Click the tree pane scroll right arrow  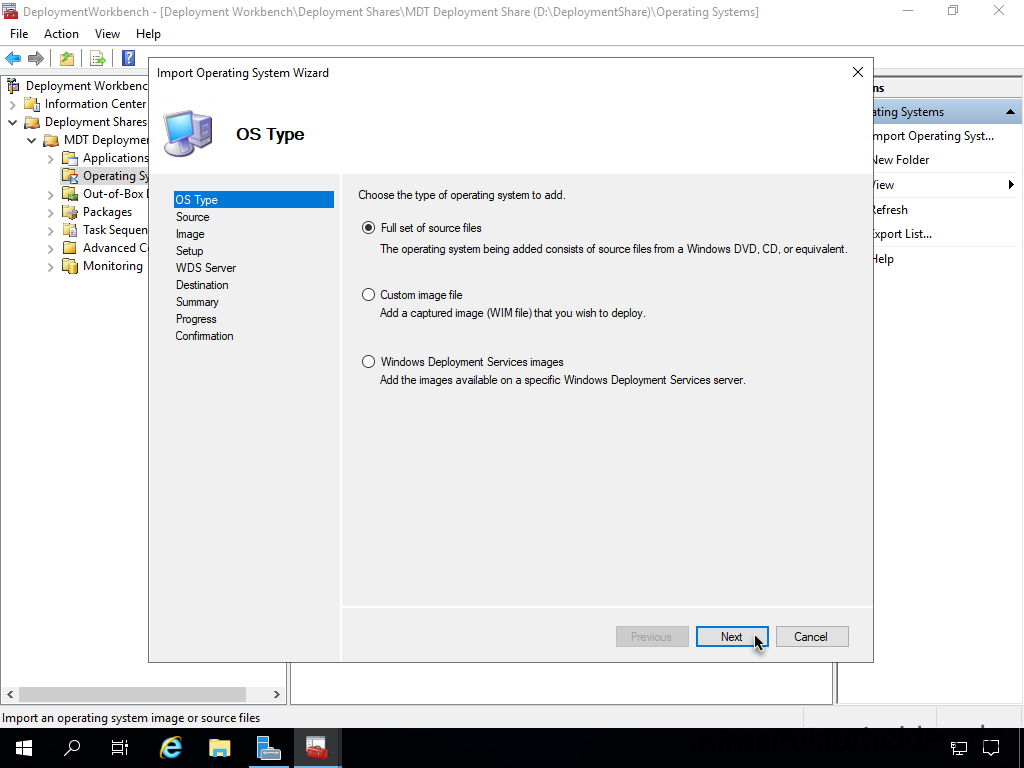coord(276,694)
